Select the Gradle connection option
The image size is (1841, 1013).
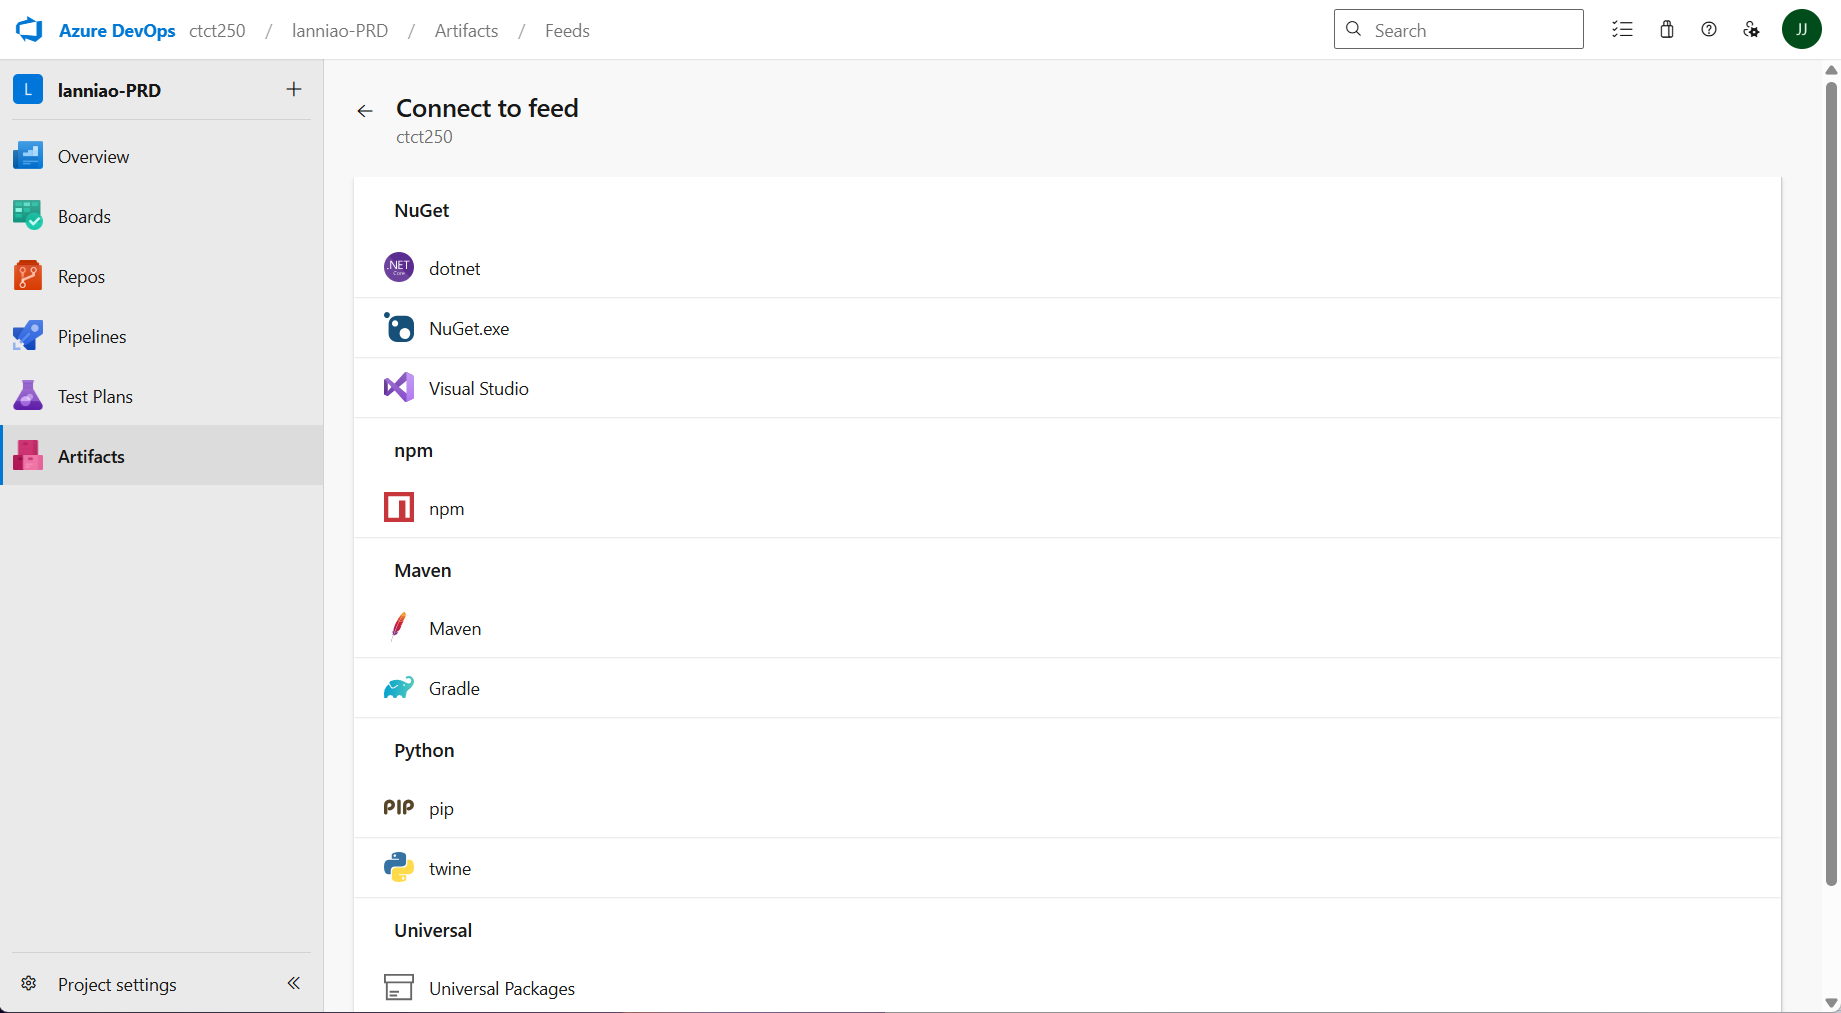click(x=454, y=689)
